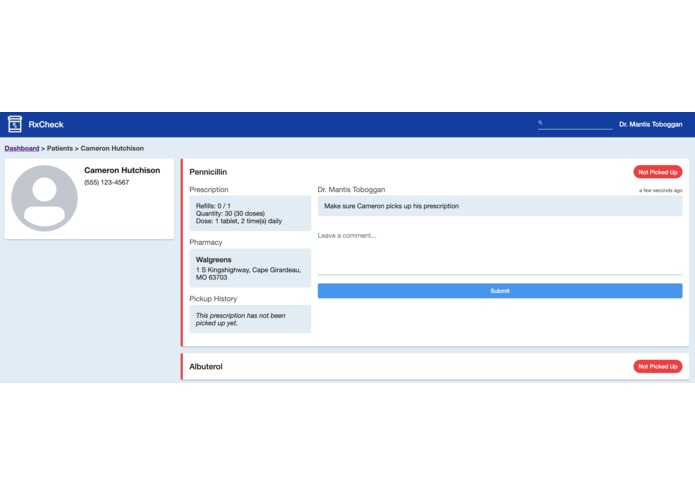Open the Dr. Mantis Toboggan user menu
This screenshot has height=494, width=695.
click(x=650, y=124)
